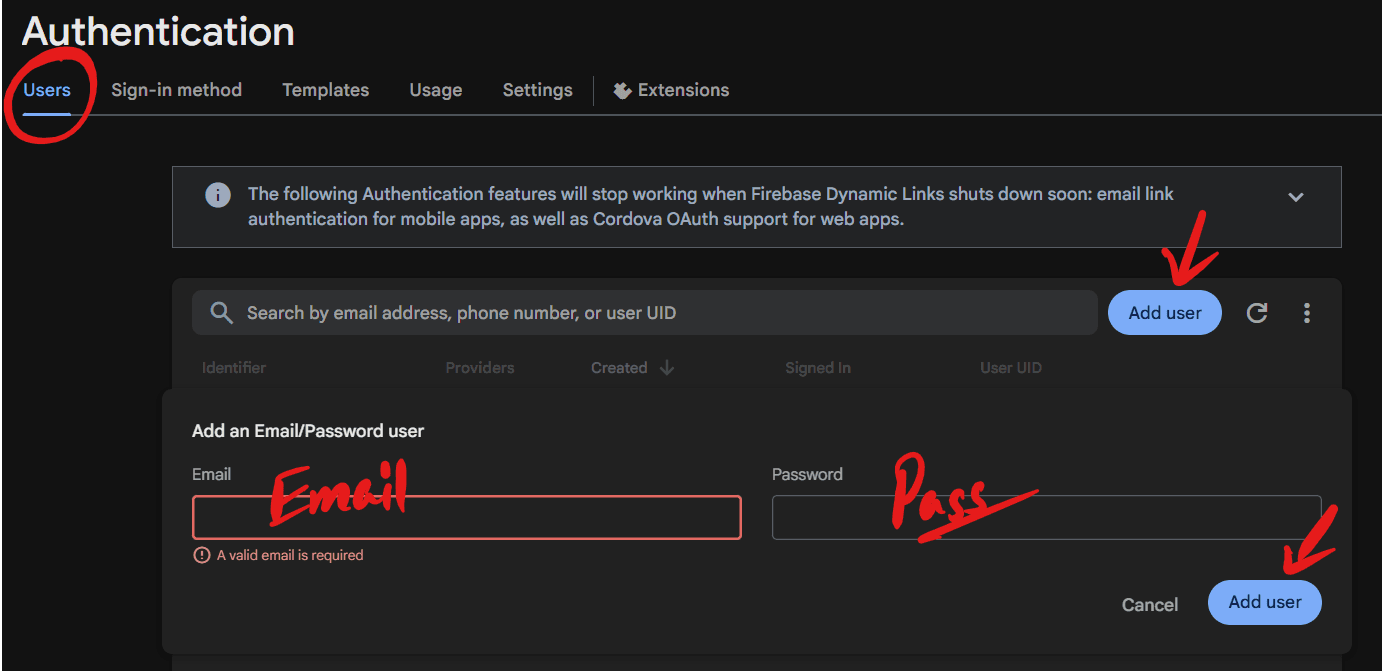The image size is (1382, 671).
Task: Click the Authentication page title
Action: pyautogui.click(x=158, y=32)
